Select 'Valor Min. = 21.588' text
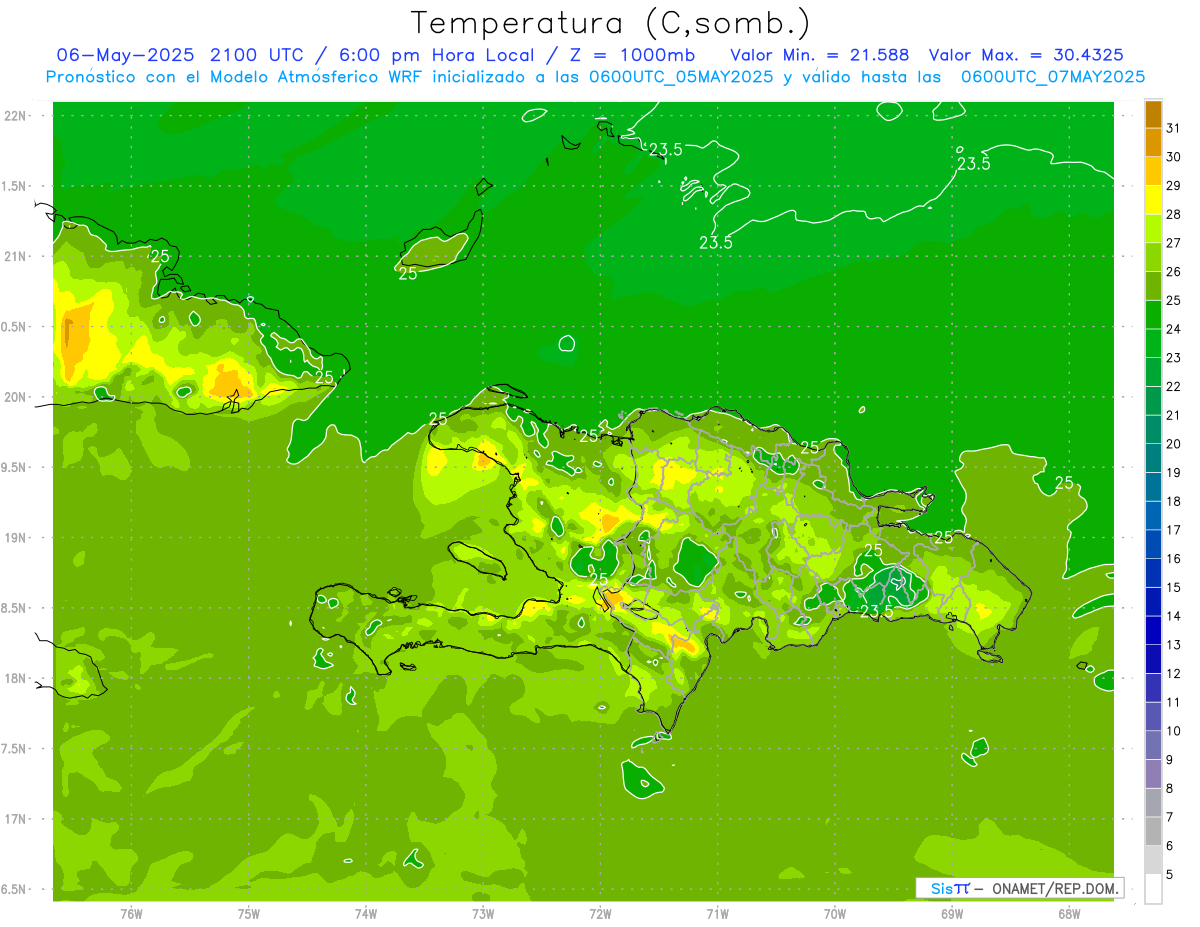The image size is (1200, 927). point(819,54)
